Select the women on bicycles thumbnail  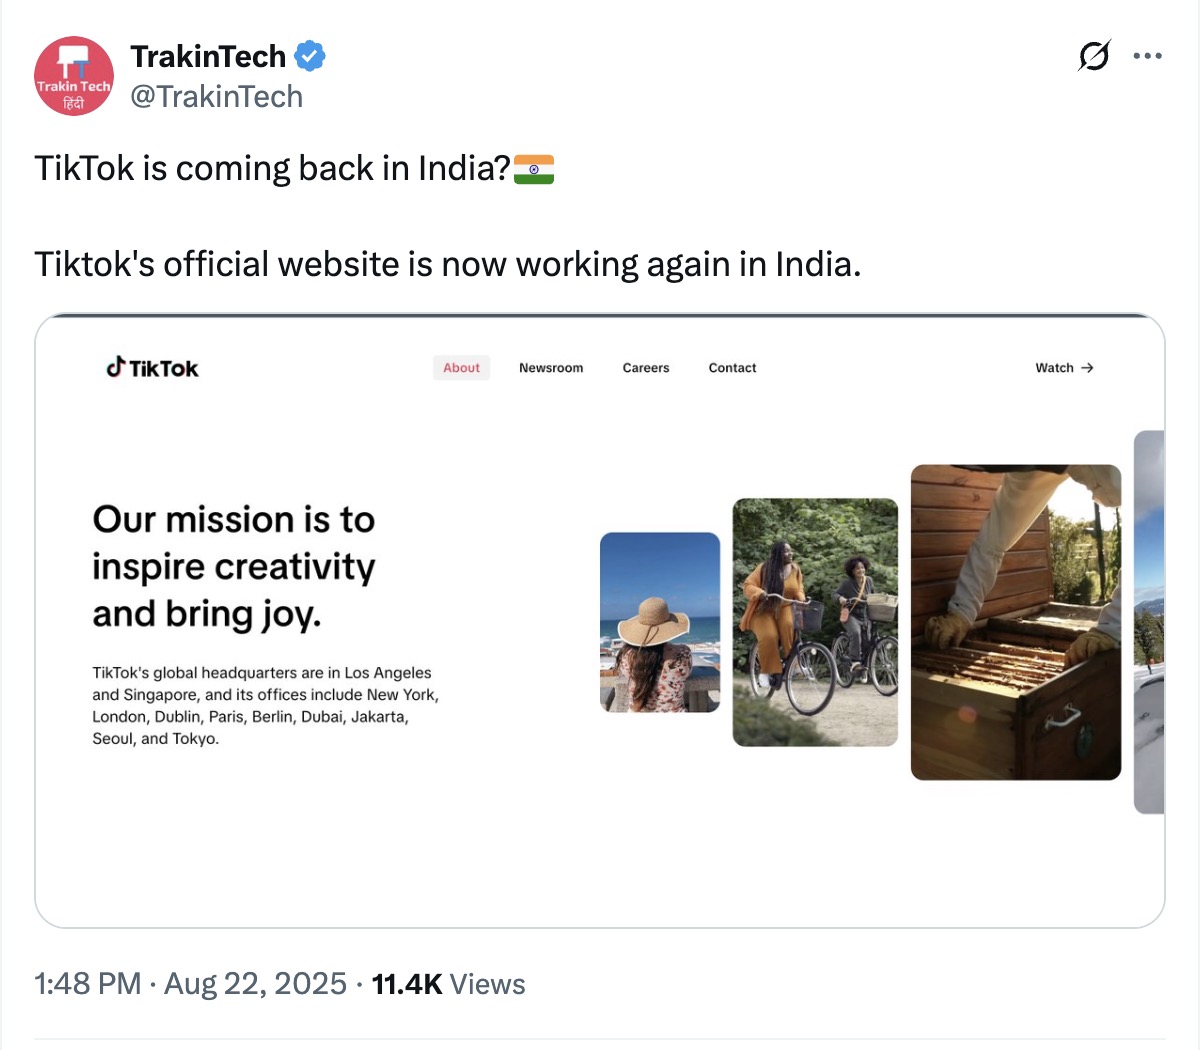point(815,622)
